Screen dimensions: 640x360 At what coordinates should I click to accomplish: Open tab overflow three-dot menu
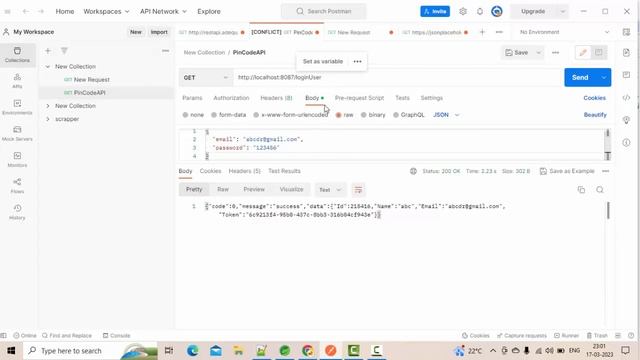click(x=499, y=32)
